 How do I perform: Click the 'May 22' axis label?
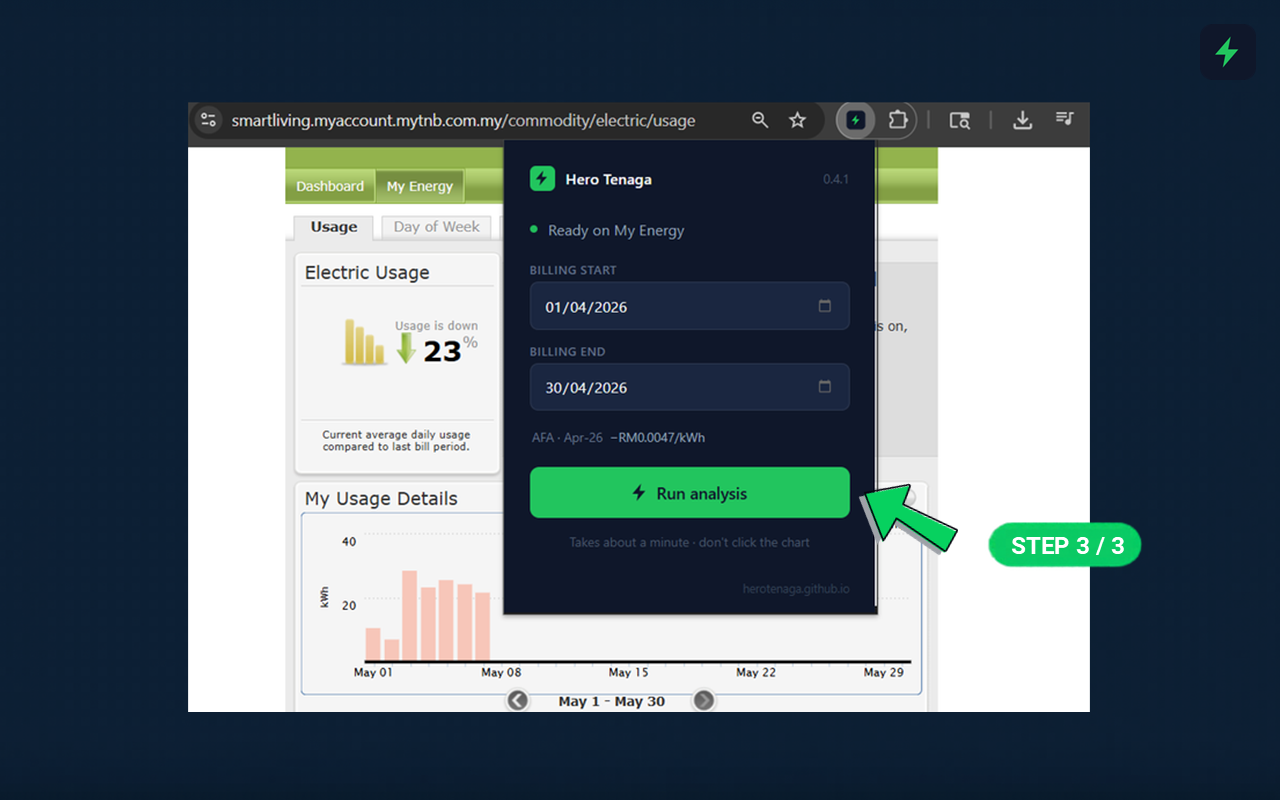click(x=756, y=672)
